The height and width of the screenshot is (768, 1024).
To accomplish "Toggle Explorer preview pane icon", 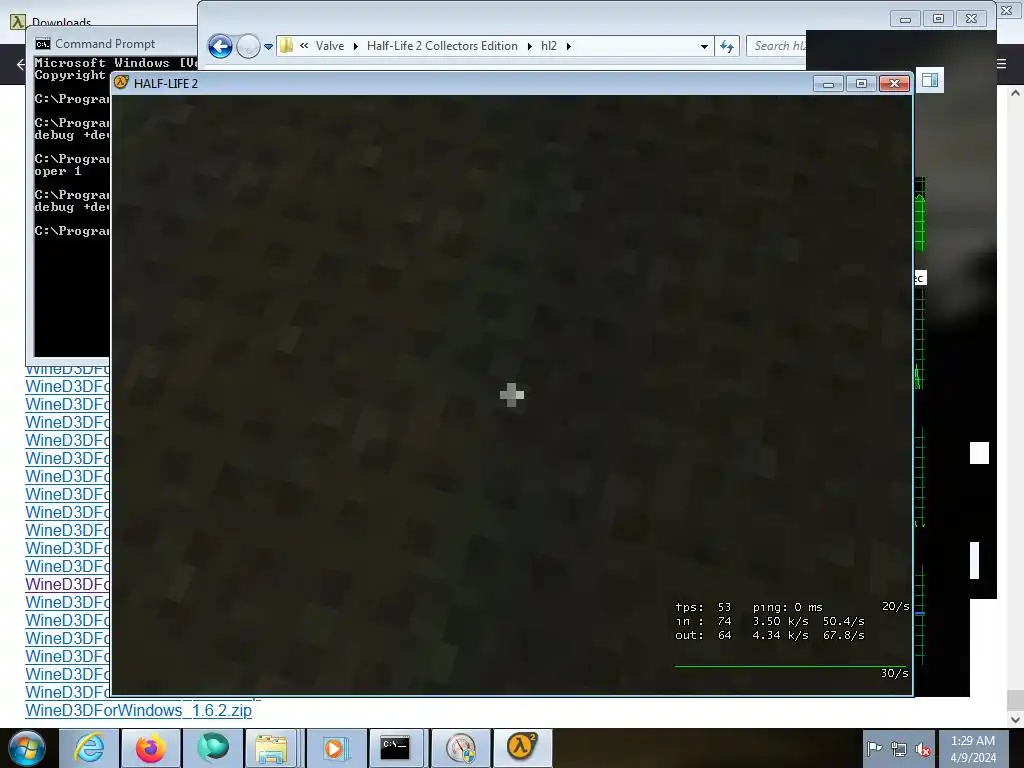I will tap(930, 80).
